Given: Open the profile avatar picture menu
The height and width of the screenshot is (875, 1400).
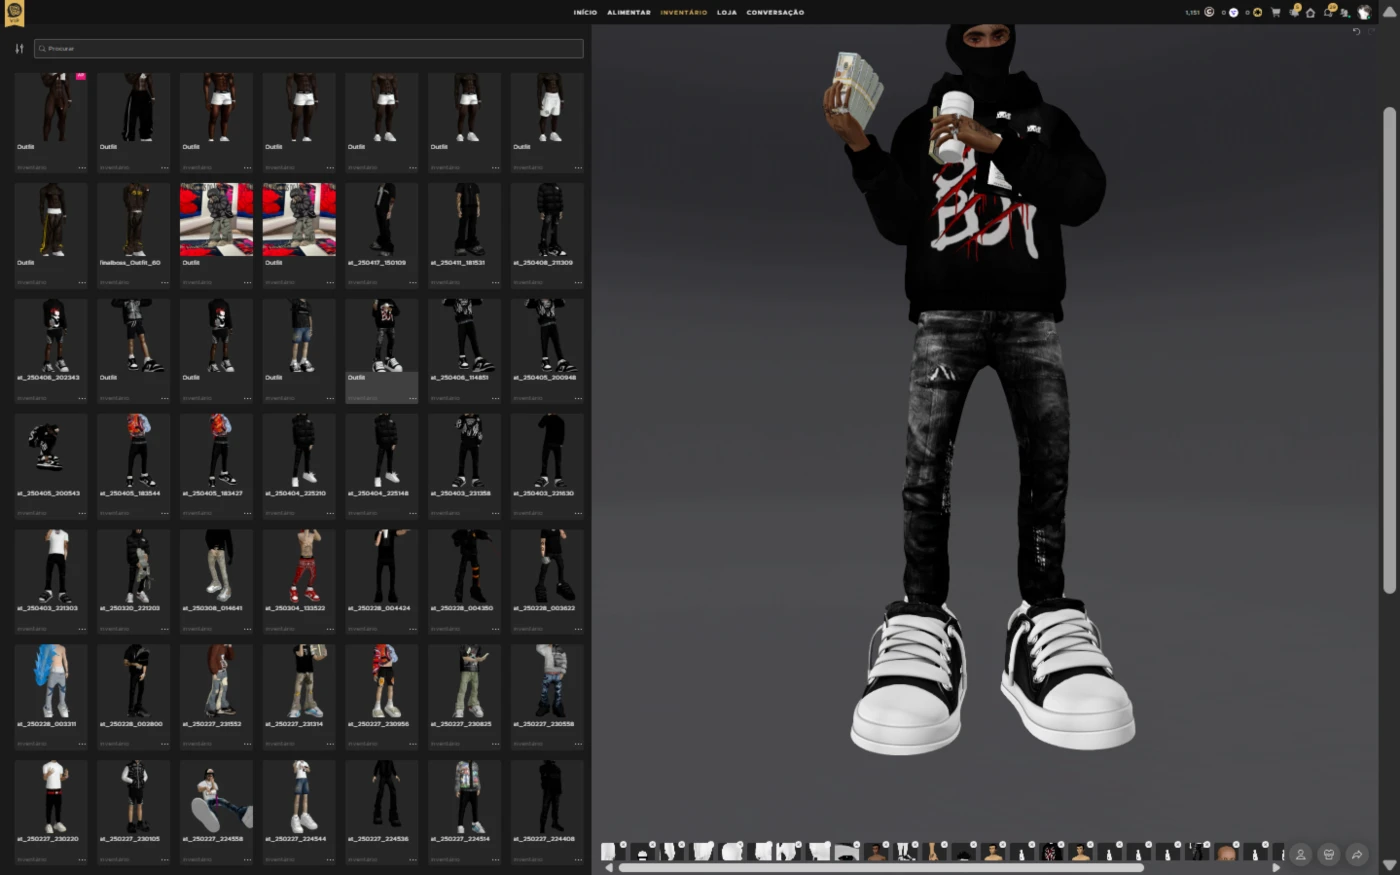Looking at the screenshot, I should (1364, 12).
